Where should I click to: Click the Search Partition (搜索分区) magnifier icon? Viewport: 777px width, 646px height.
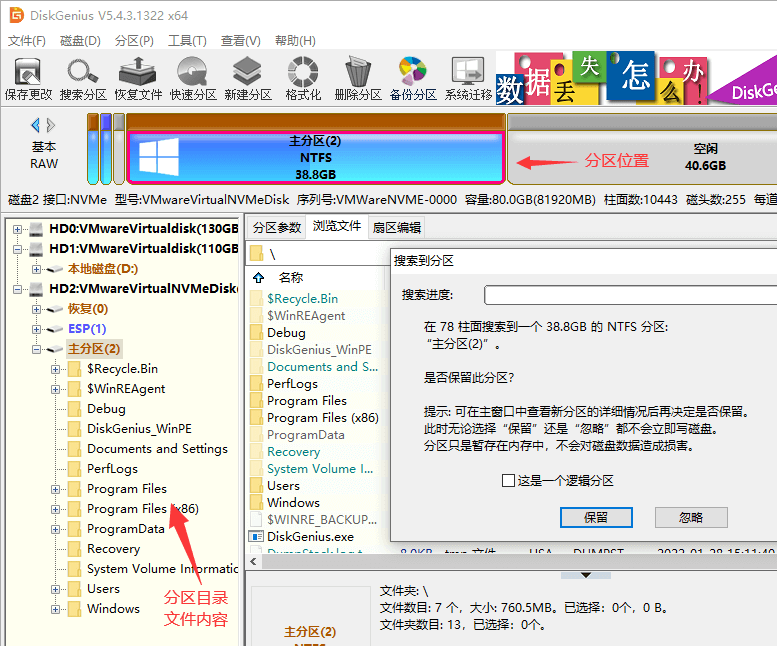pyautogui.click(x=82, y=78)
